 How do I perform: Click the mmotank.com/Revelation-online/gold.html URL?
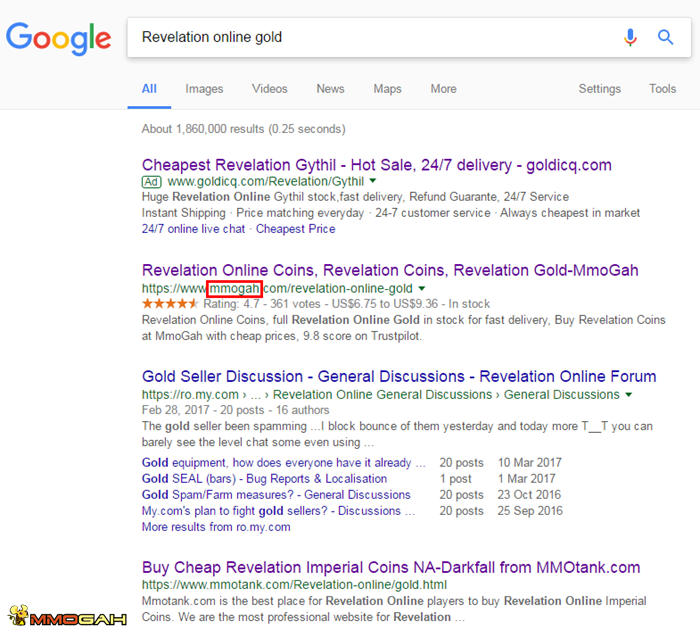coord(294,585)
